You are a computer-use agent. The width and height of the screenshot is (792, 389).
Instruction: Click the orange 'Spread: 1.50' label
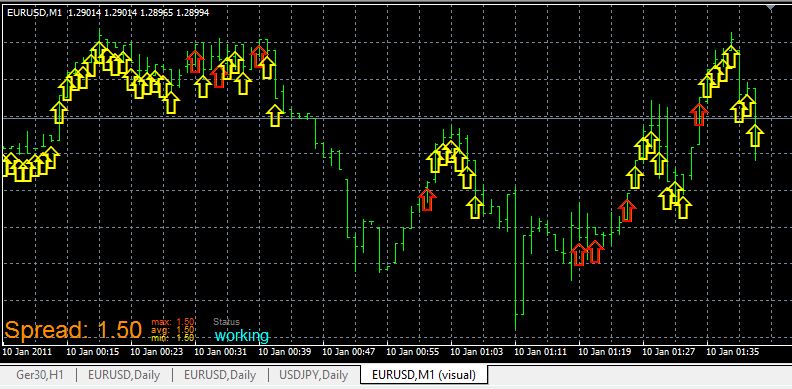pyautogui.click(x=73, y=330)
